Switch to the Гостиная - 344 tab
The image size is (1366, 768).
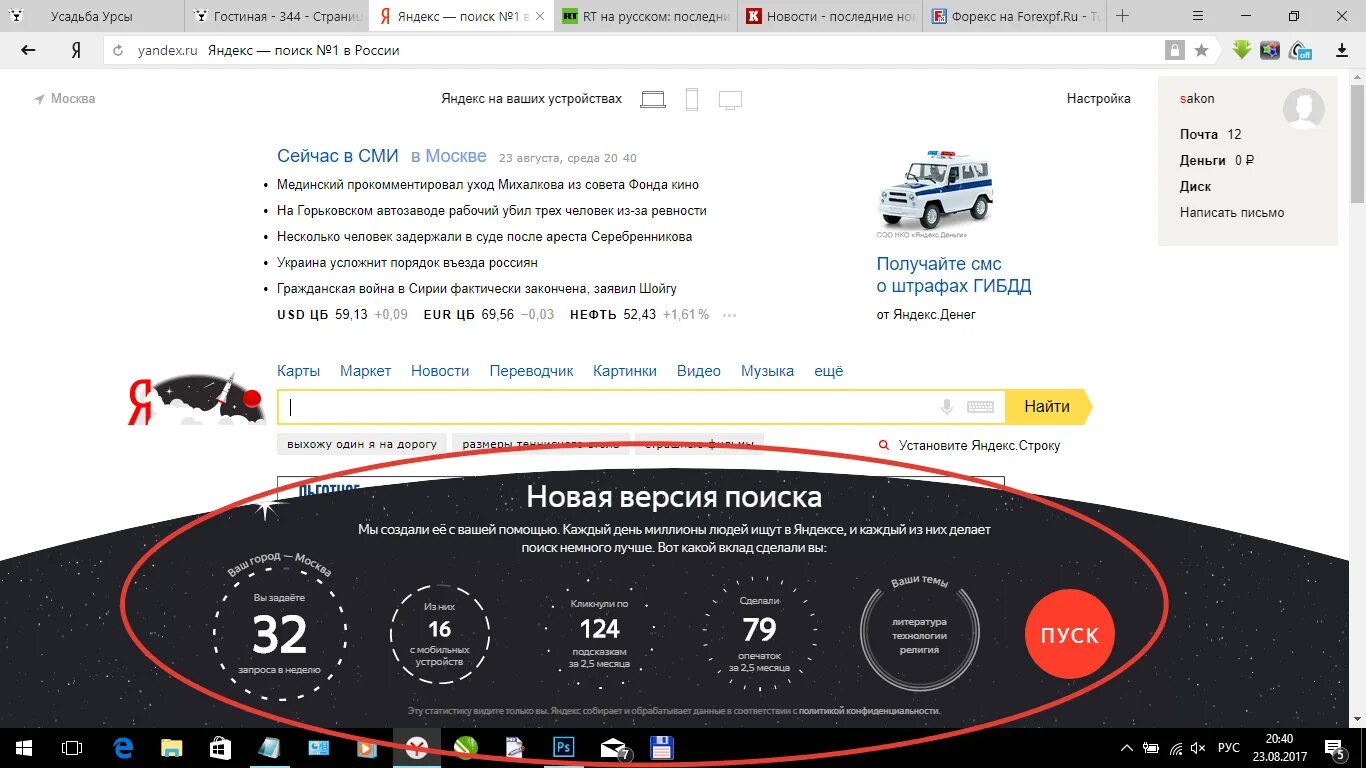(277, 16)
